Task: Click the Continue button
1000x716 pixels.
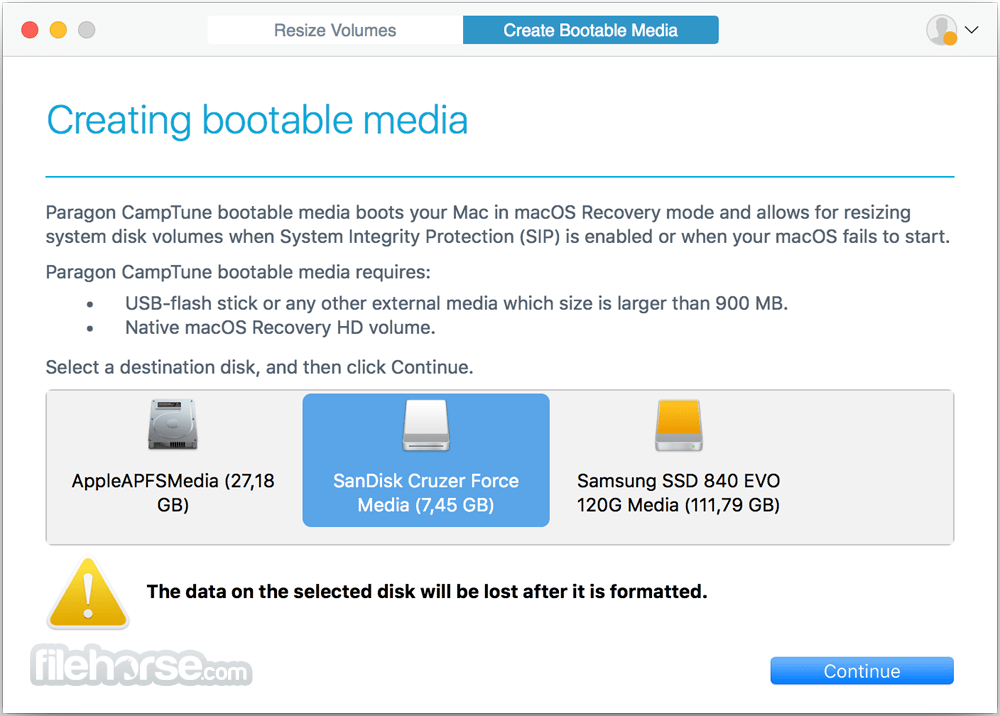Action: pos(862,671)
